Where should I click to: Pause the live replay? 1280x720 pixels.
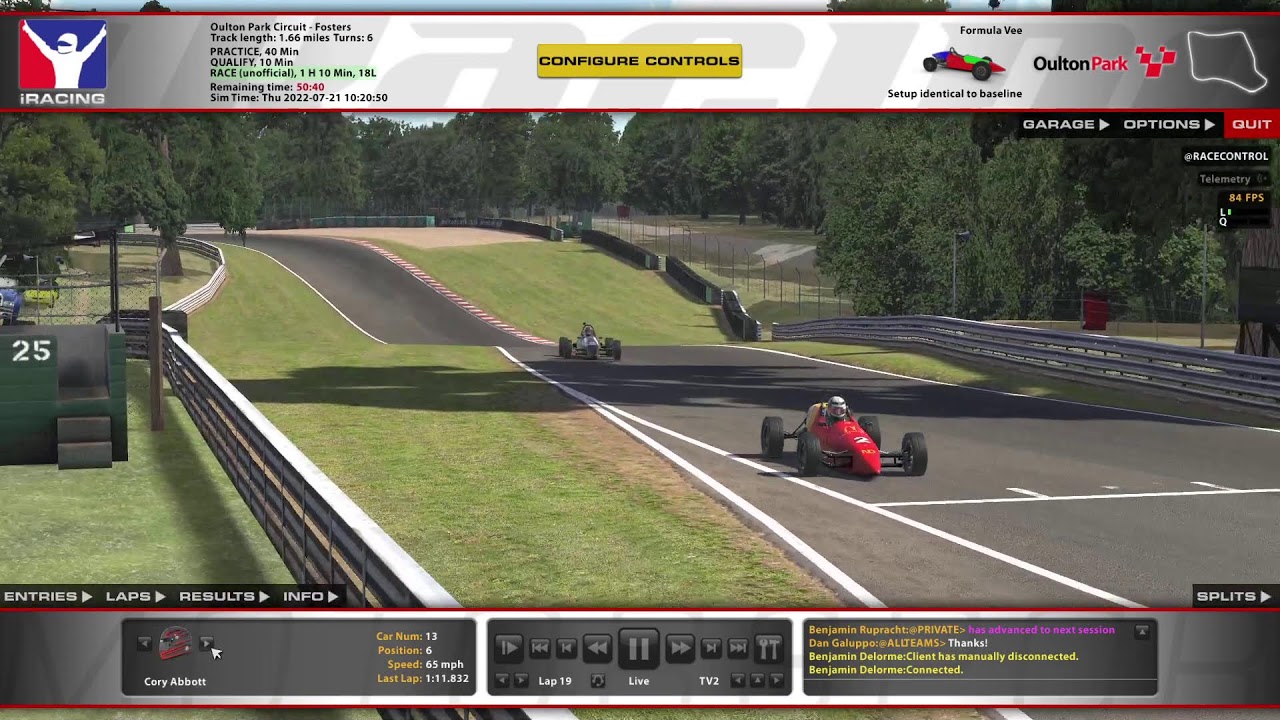click(x=638, y=649)
